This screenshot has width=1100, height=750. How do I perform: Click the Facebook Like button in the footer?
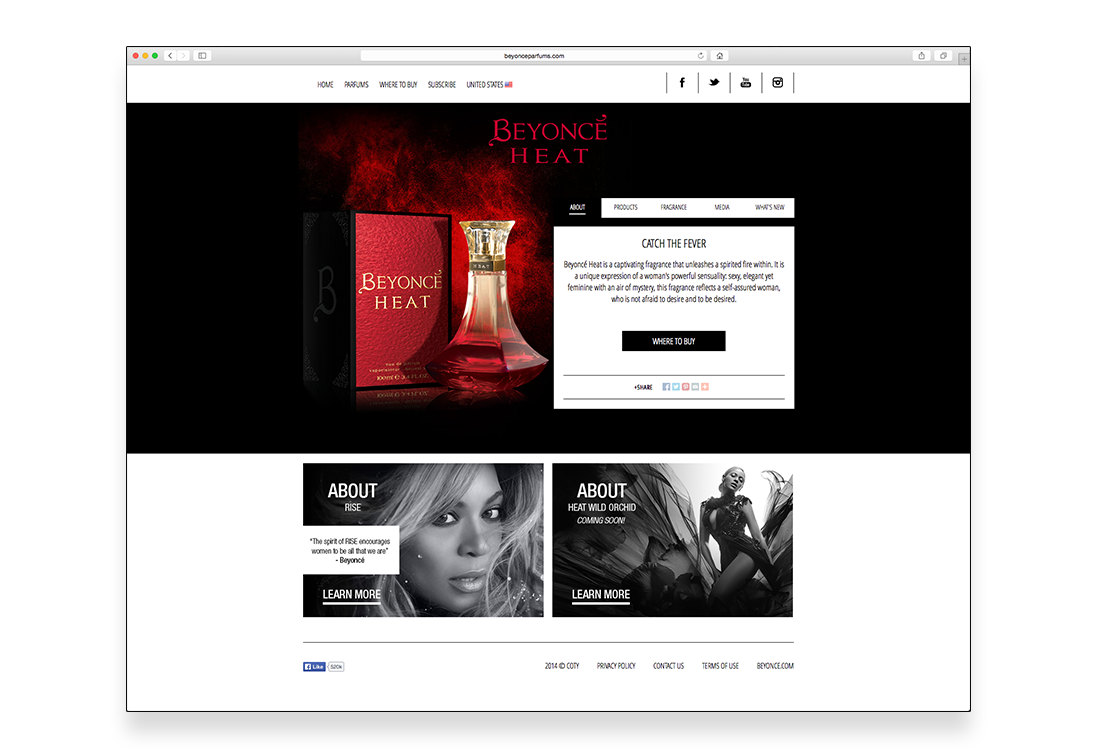pyautogui.click(x=314, y=667)
